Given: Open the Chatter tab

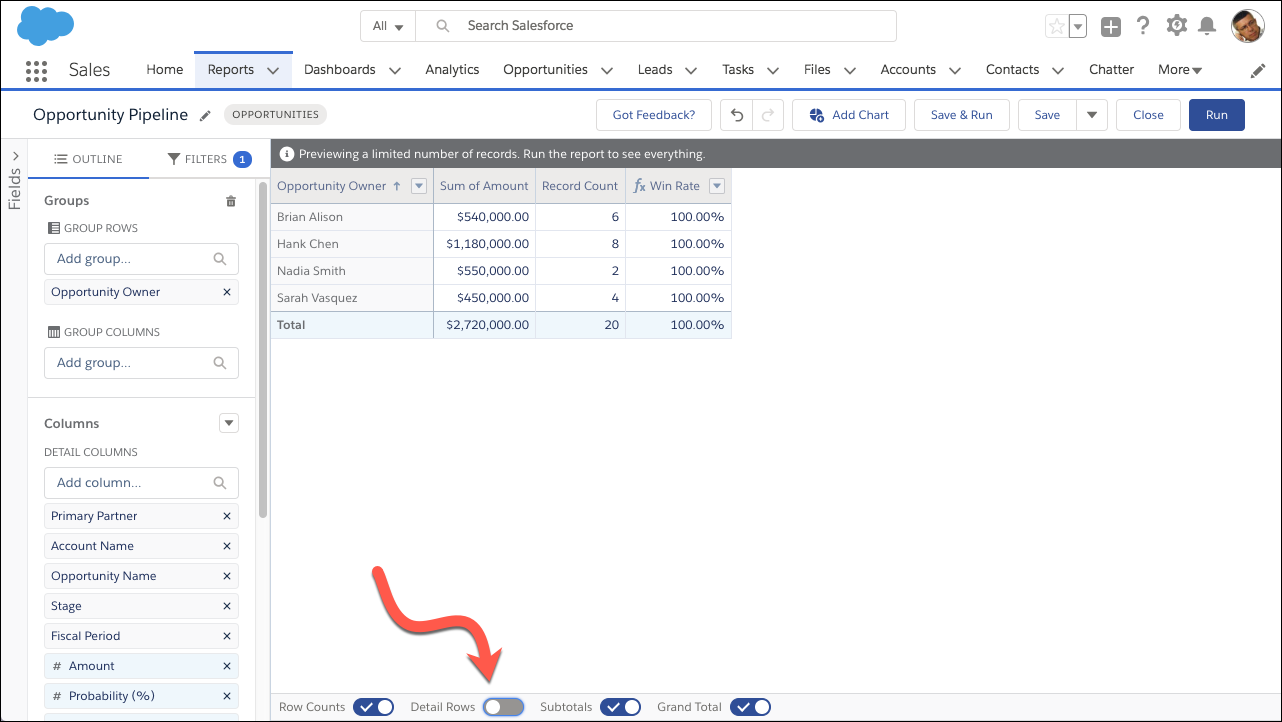Looking at the screenshot, I should (1112, 70).
